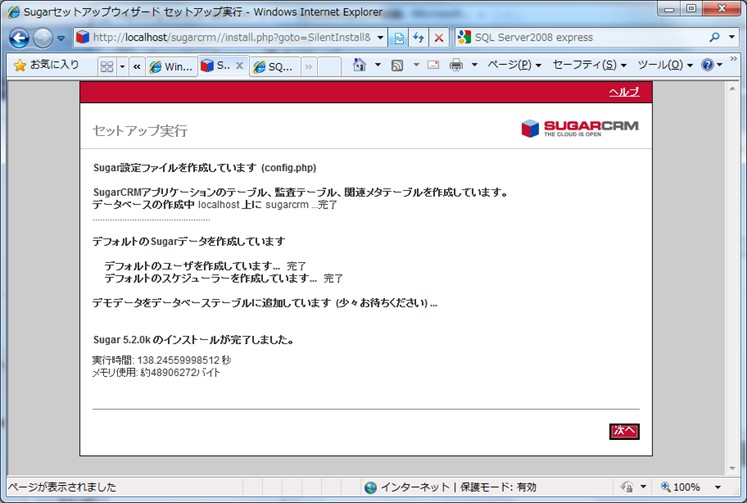Viewport: 747px width, 503px height.
Task: Expand the Home button dropdown arrow
Action: coord(378,65)
